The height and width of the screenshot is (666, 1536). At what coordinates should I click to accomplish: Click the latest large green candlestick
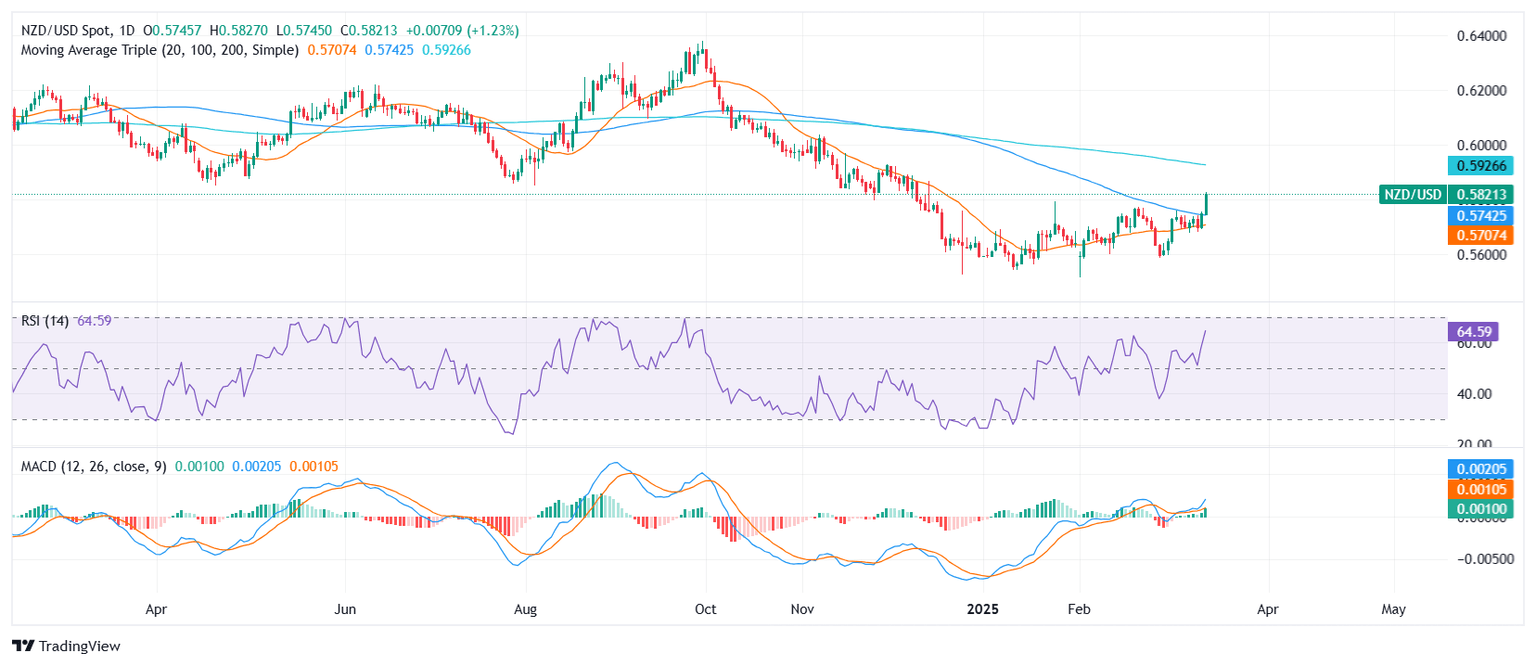click(1207, 204)
